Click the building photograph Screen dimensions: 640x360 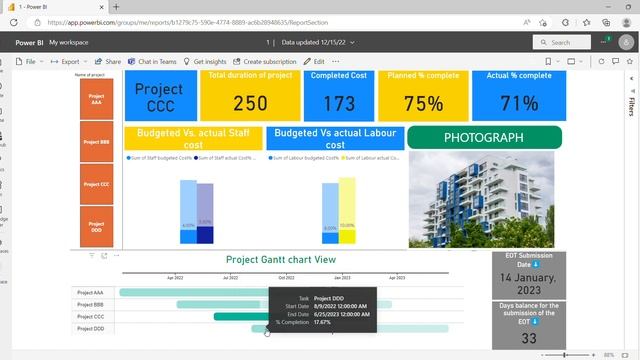pyautogui.click(x=482, y=200)
